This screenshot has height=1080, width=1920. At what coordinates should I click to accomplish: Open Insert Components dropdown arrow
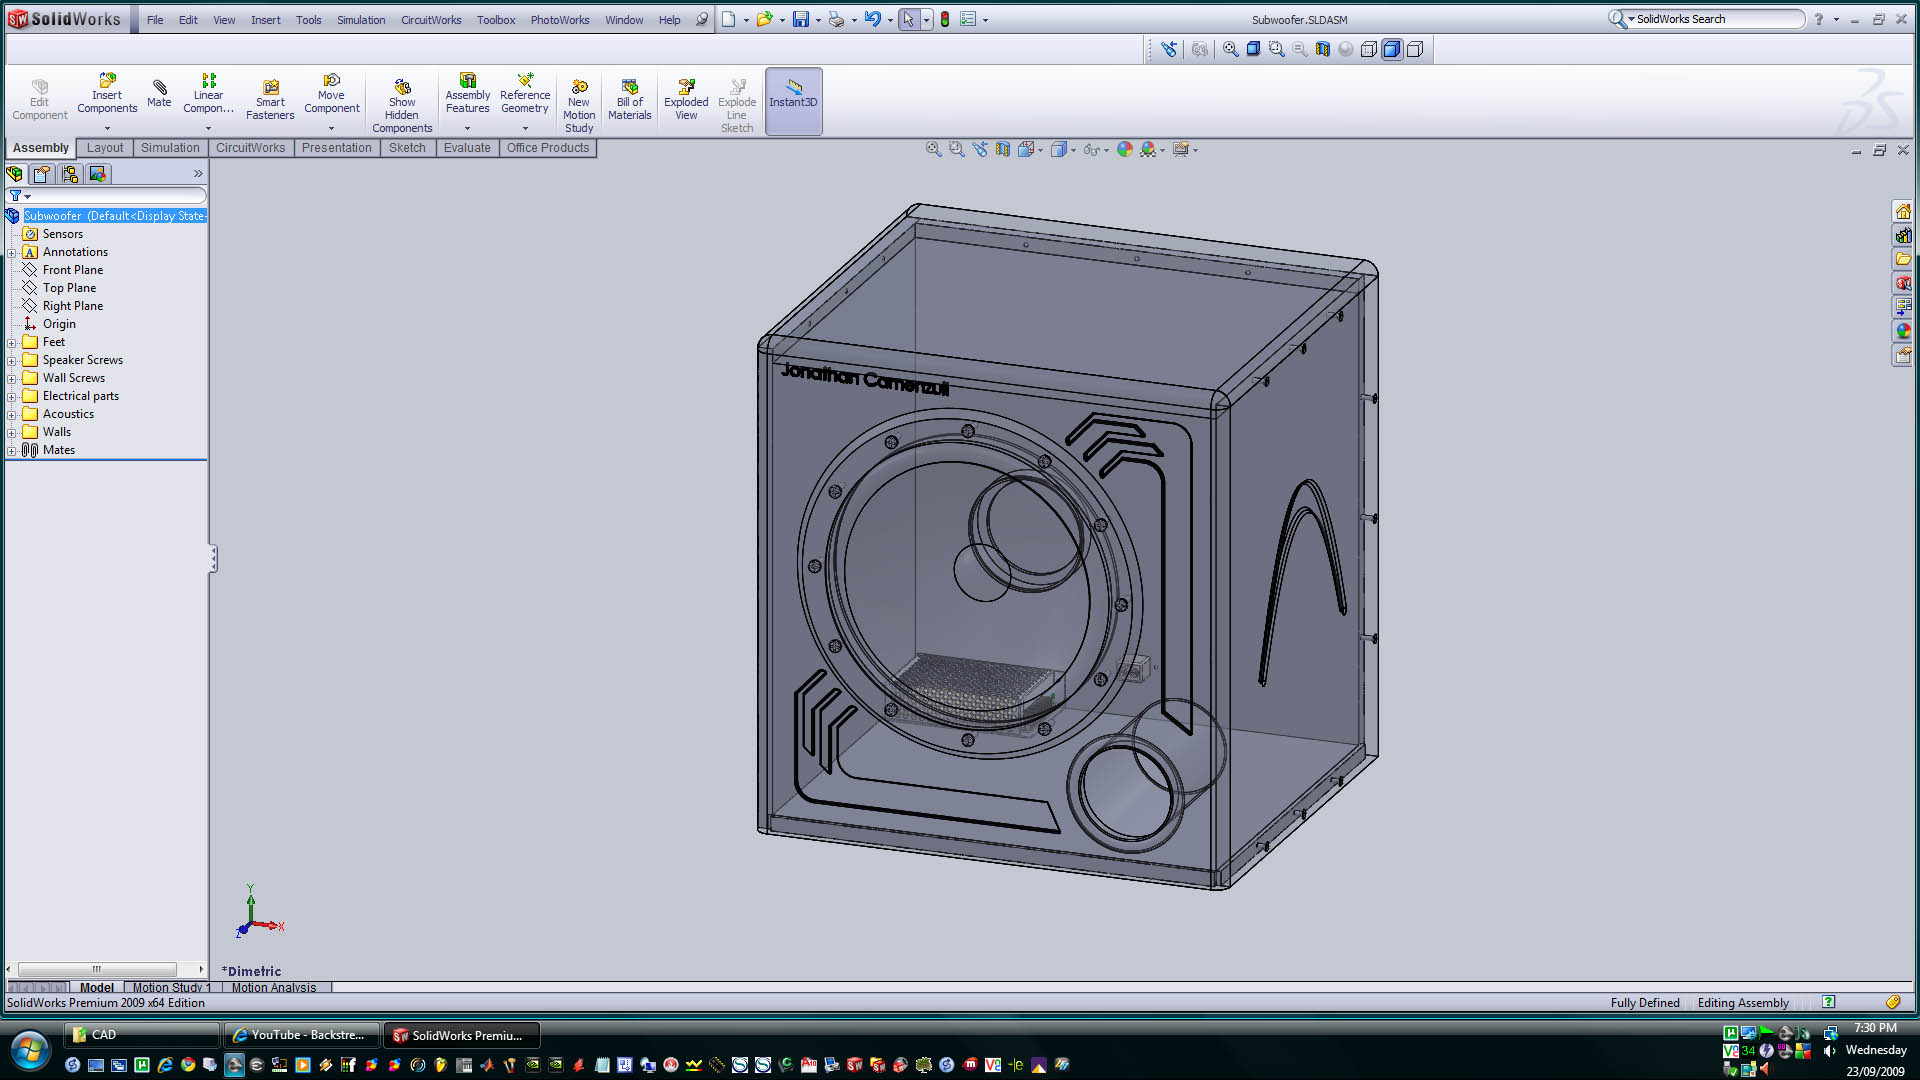click(107, 128)
